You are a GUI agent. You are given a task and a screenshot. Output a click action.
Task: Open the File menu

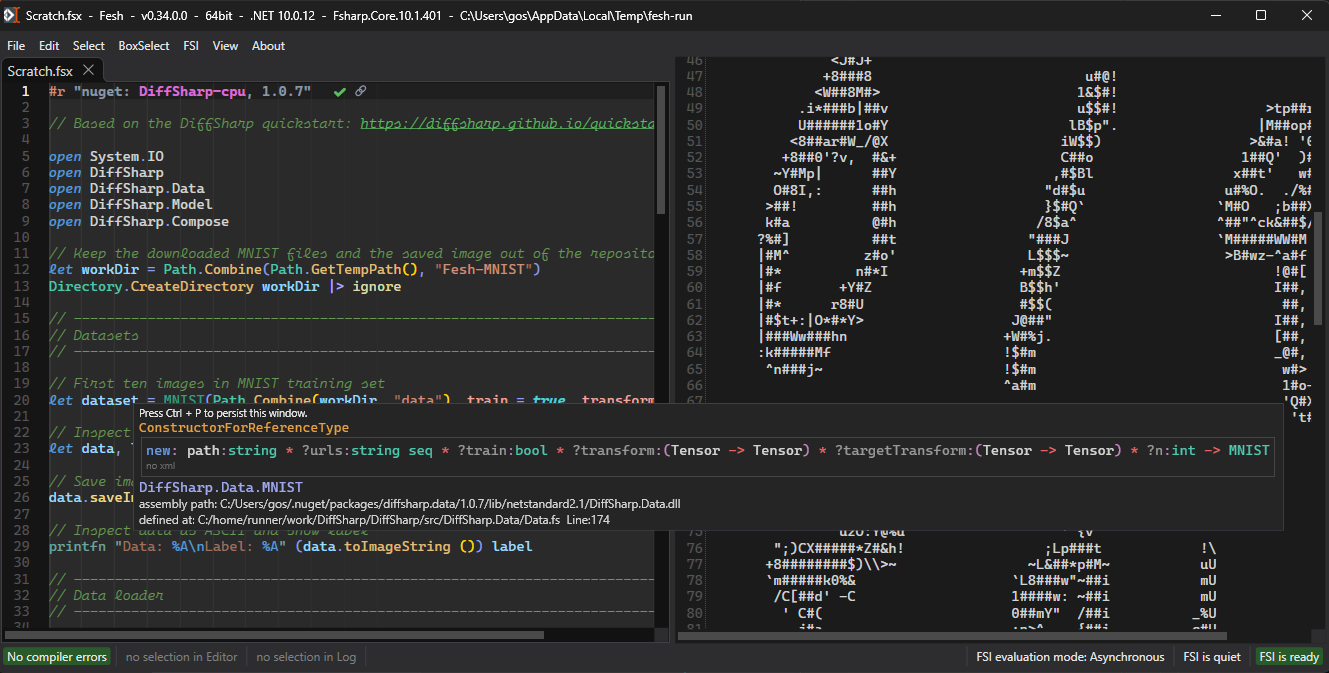click(x=16, y=46)
